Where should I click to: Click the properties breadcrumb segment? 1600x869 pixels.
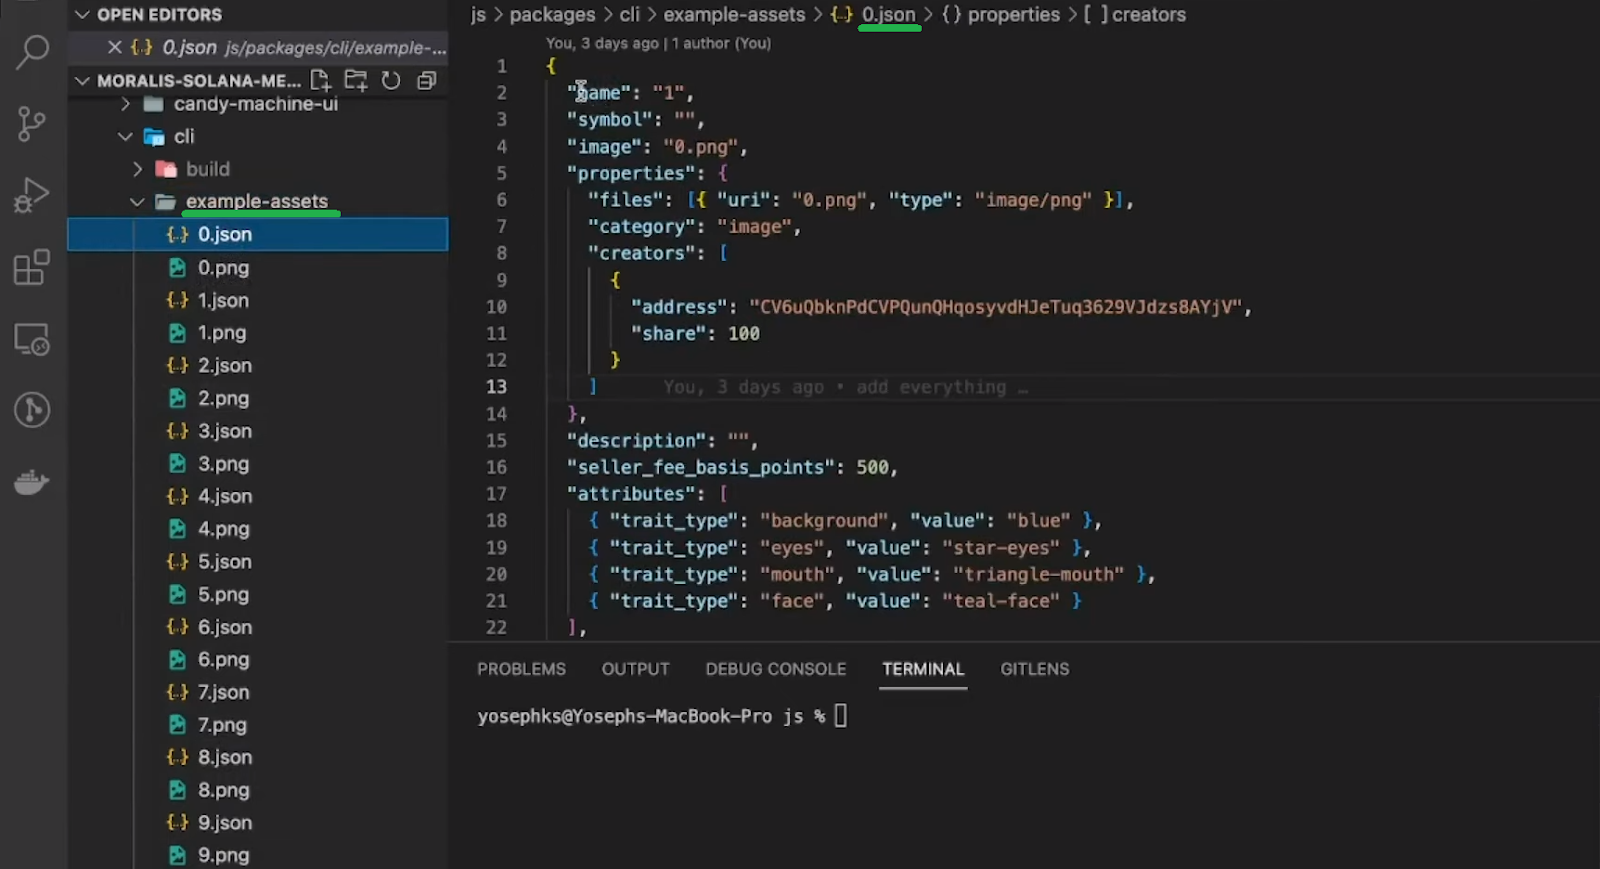coord(1013,15)
